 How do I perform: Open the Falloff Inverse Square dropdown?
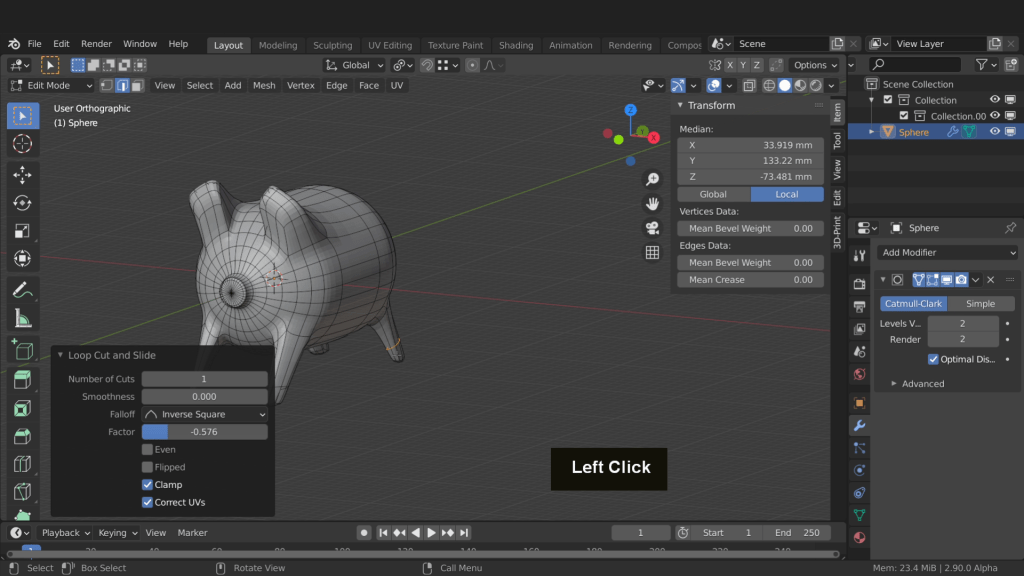point(205,414)
